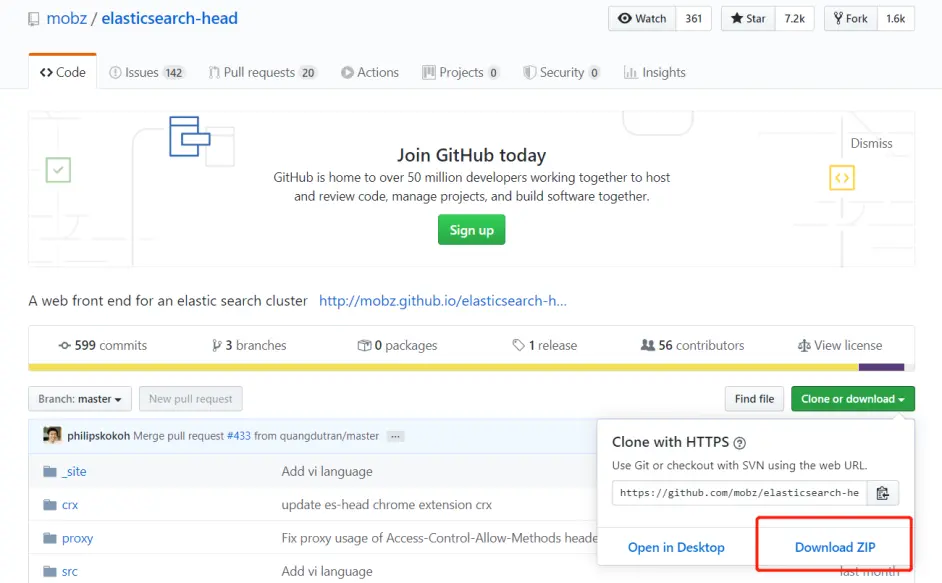Image resolution: width=942 pixels, height=583 pixels.
Task: Expand the commit message ellipsis button
Action: pos(395,436)
